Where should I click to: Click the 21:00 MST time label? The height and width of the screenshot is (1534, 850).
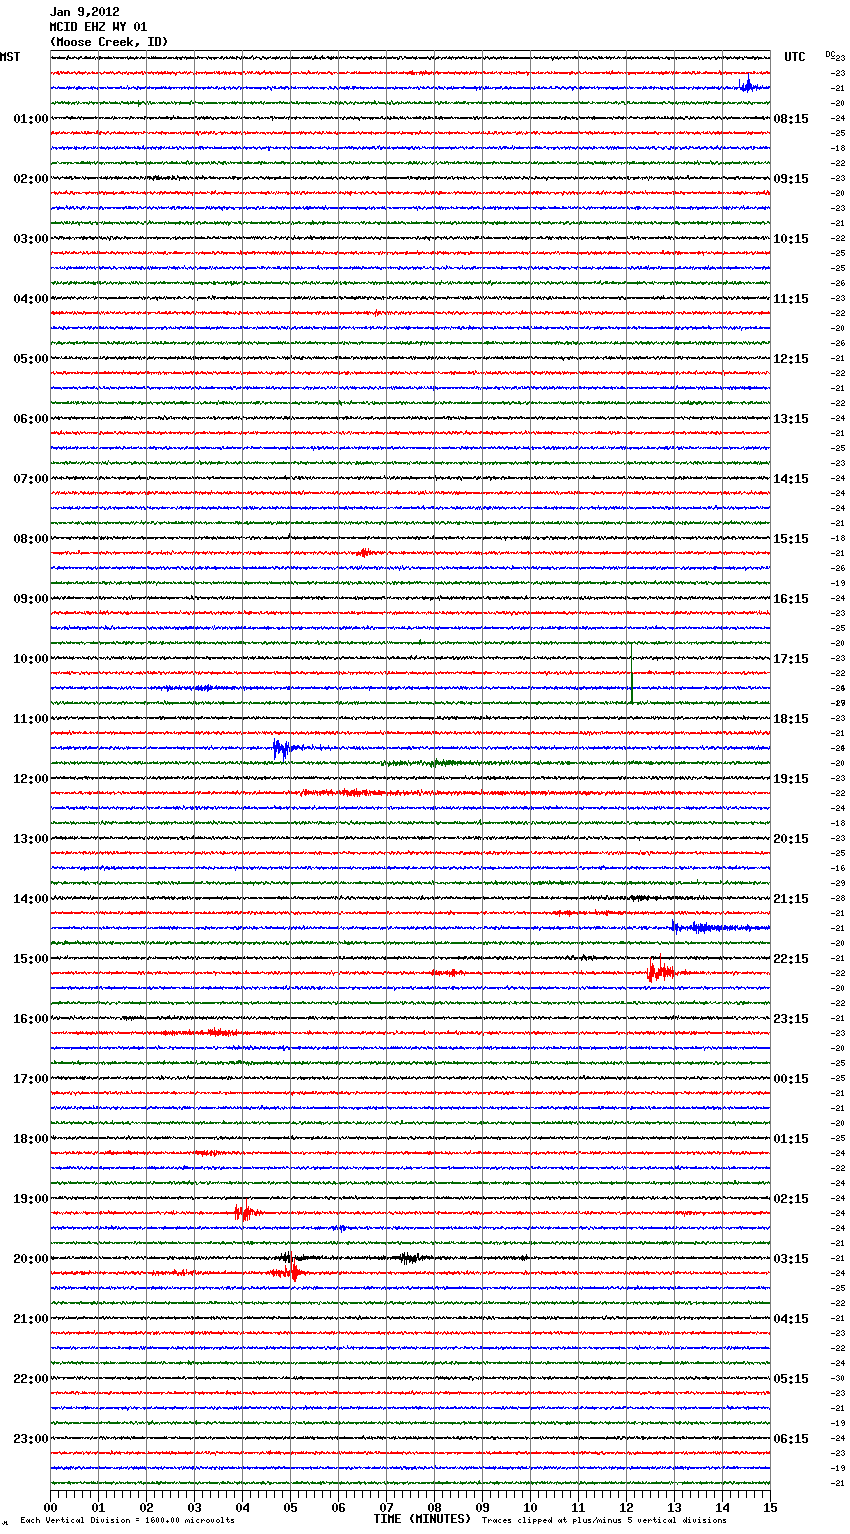click(31, 1319)
